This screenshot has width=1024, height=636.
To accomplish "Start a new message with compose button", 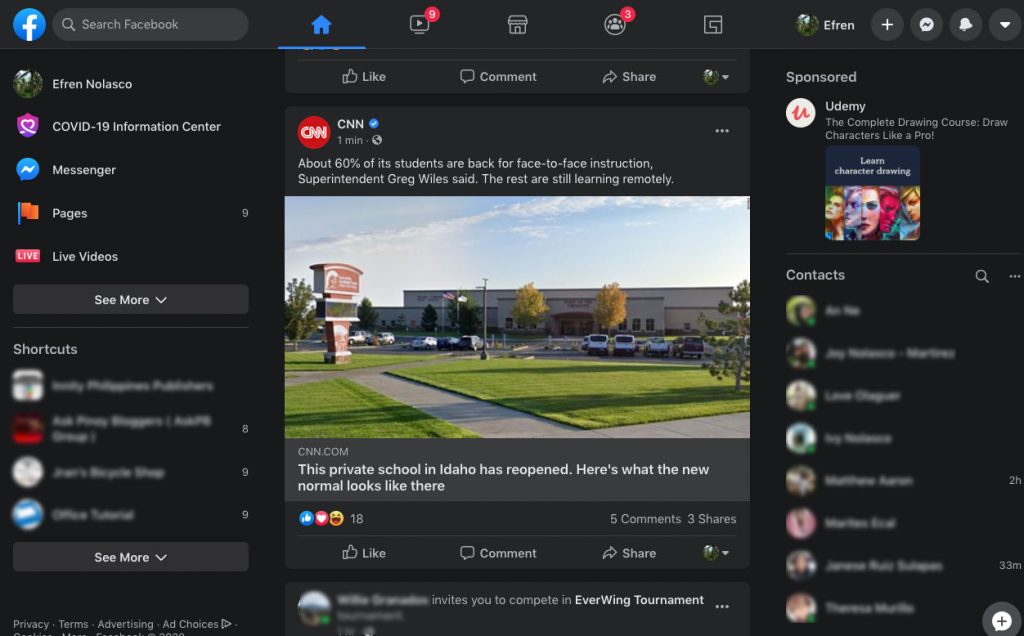I will (1001, 620).
